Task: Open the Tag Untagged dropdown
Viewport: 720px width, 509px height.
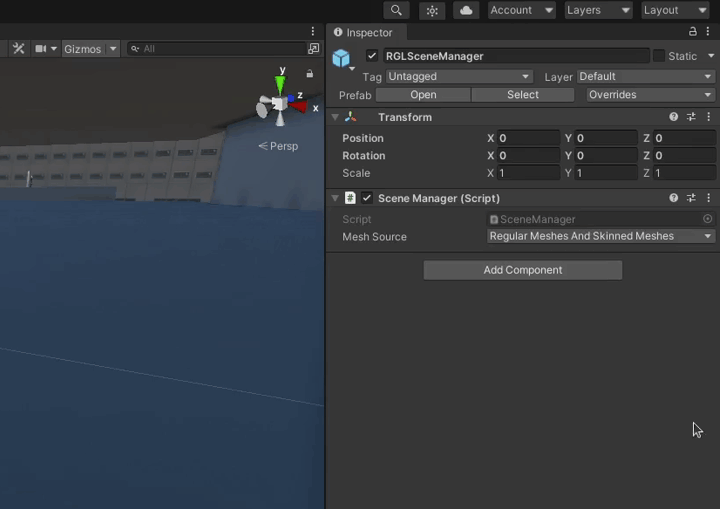Action: pyautogui.click(x=459, y=76)
